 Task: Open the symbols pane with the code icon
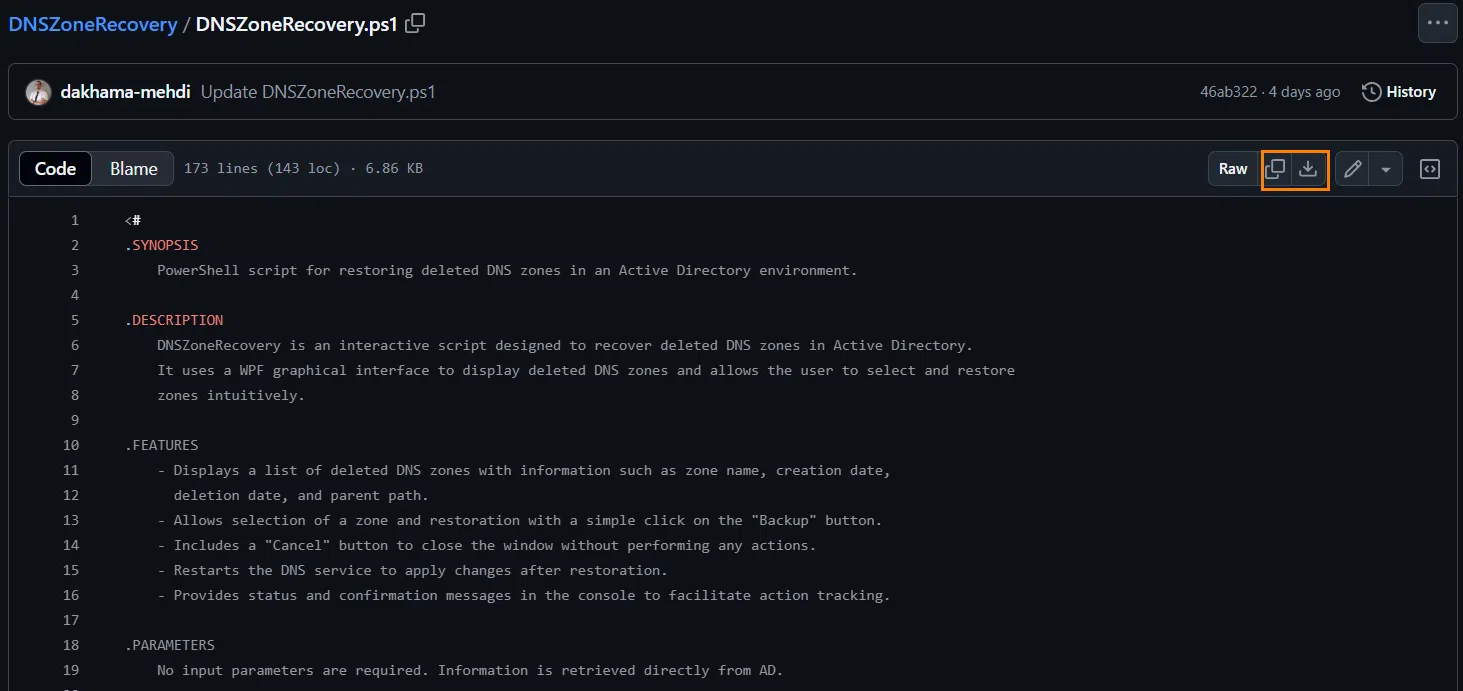click(1429, 169)
